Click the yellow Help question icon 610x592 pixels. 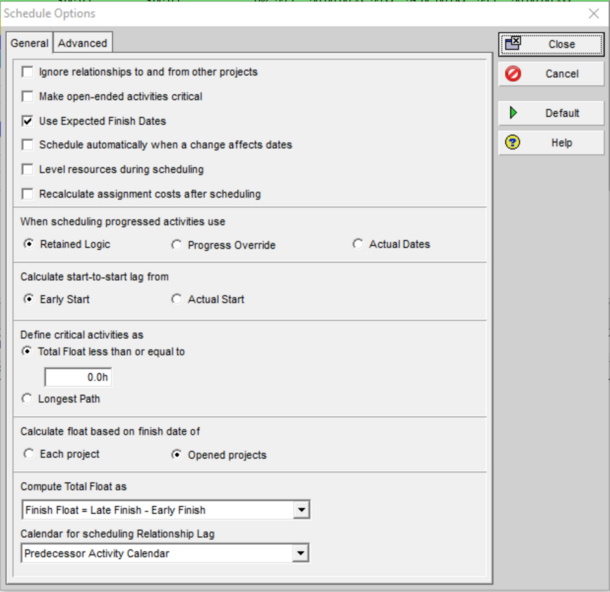point(513,143)
